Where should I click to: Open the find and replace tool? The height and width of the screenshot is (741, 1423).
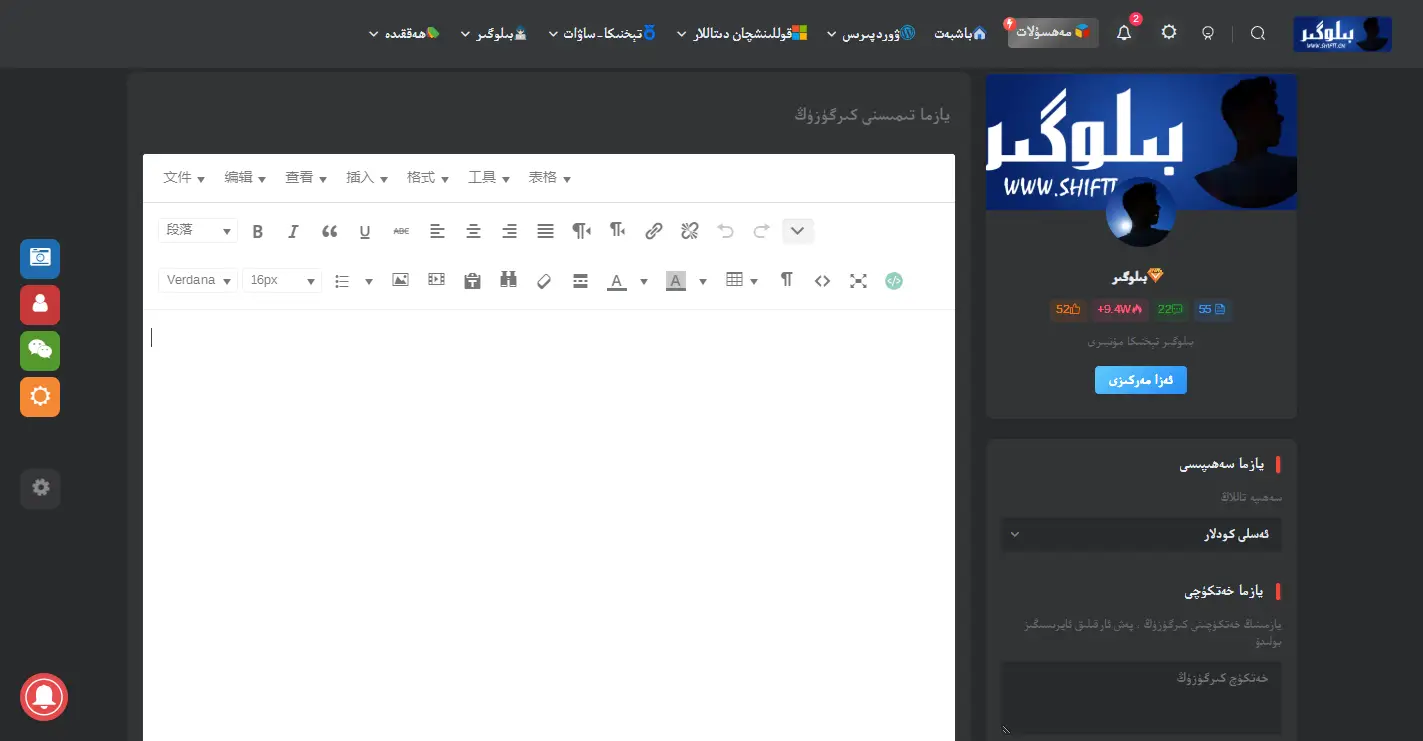click(508, 281)
